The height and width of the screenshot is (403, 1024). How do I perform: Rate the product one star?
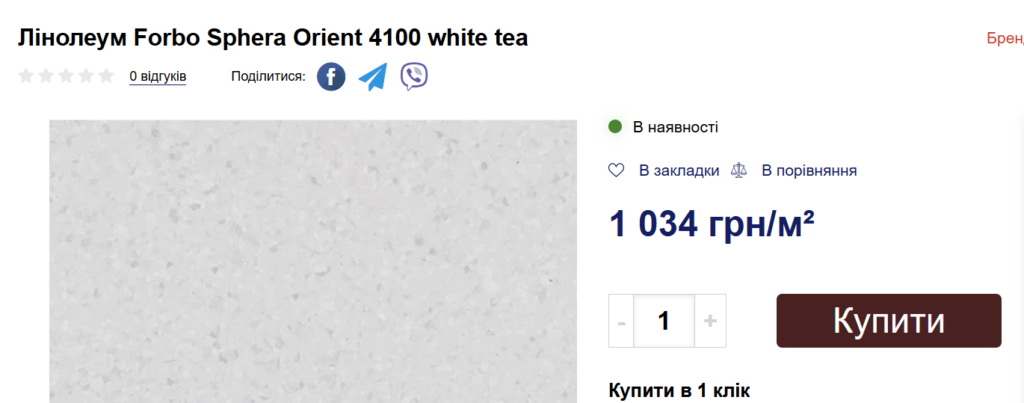[x=26, y=76]
